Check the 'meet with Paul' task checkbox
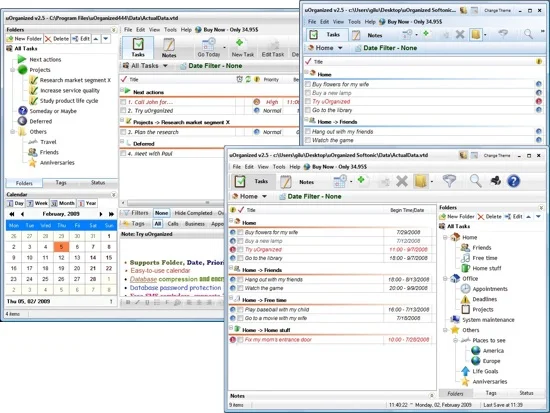This screenshot has height=413, width=550. click(x=123, y=153)
